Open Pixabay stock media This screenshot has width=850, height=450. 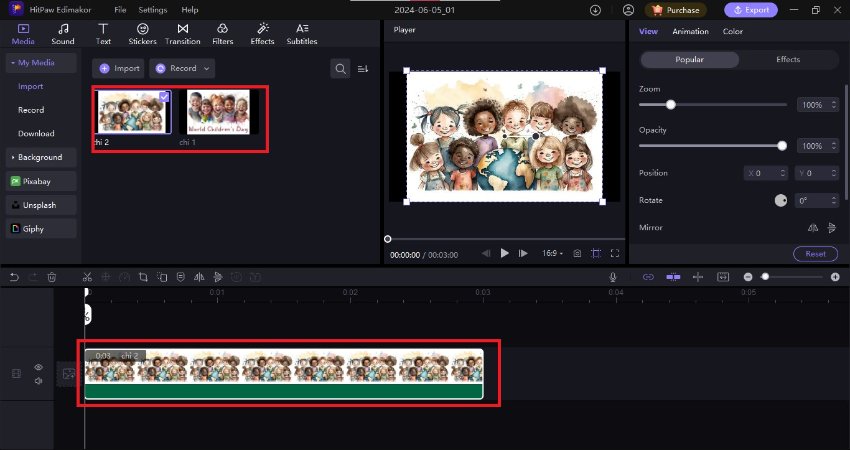(x=41, y=181)
